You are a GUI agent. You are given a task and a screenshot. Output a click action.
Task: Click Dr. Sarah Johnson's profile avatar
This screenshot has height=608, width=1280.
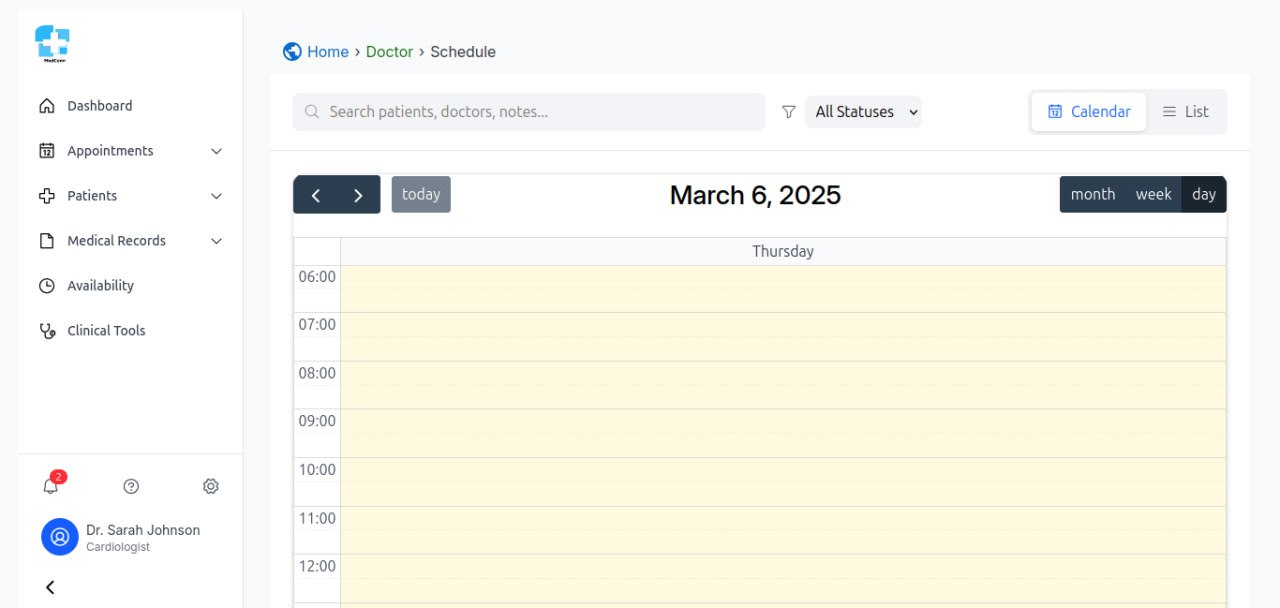pos(60,537)
